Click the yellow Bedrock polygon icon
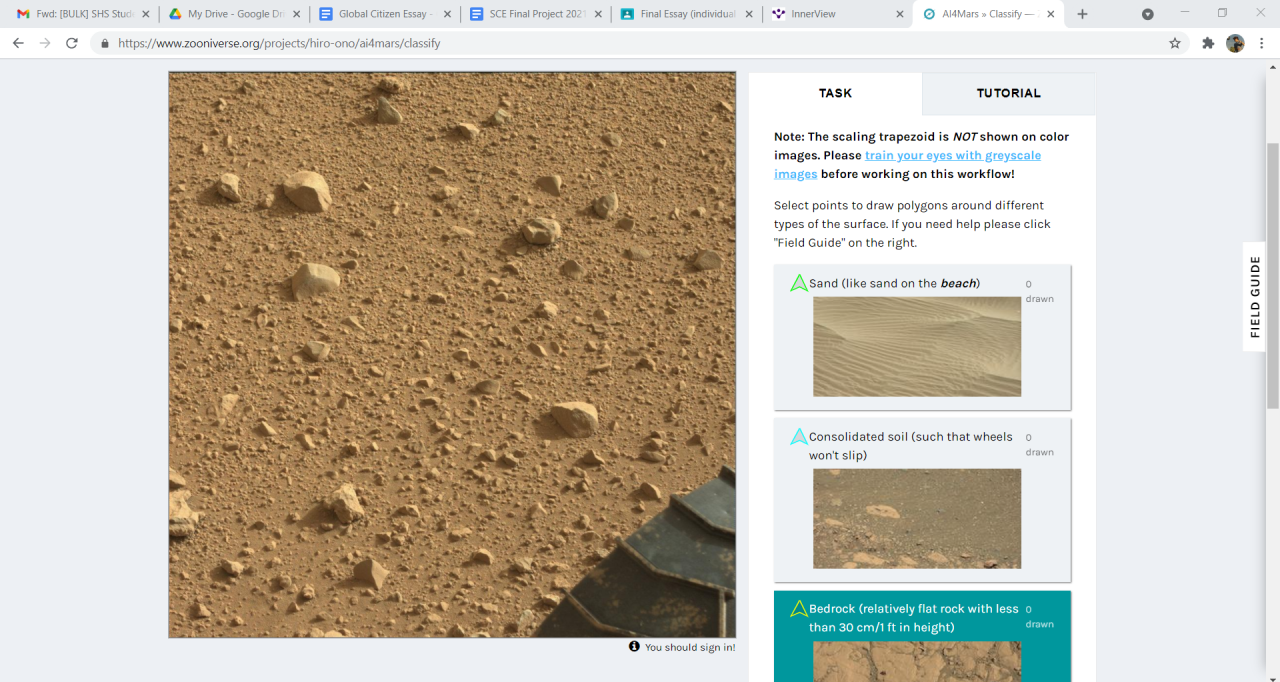This screenshot has width=1280, height=682. 799,608
